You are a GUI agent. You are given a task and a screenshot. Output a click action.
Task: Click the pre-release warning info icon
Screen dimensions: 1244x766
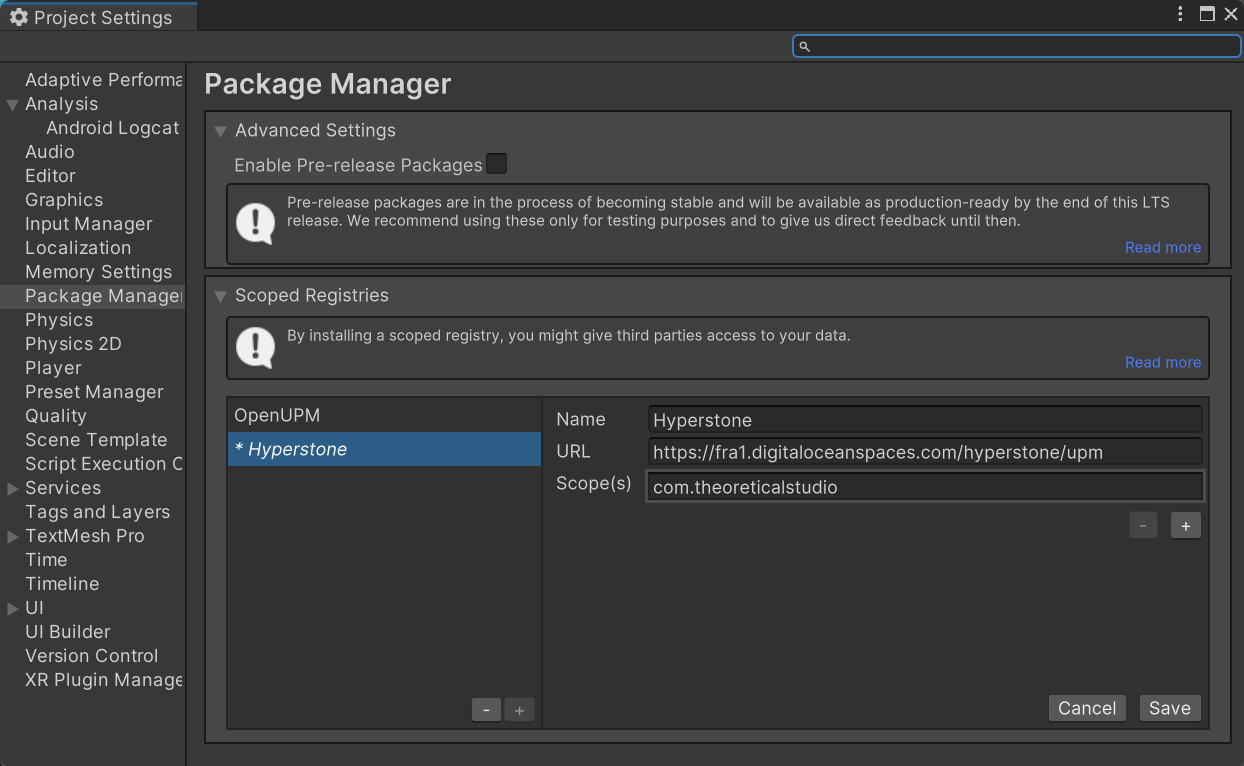256,223
